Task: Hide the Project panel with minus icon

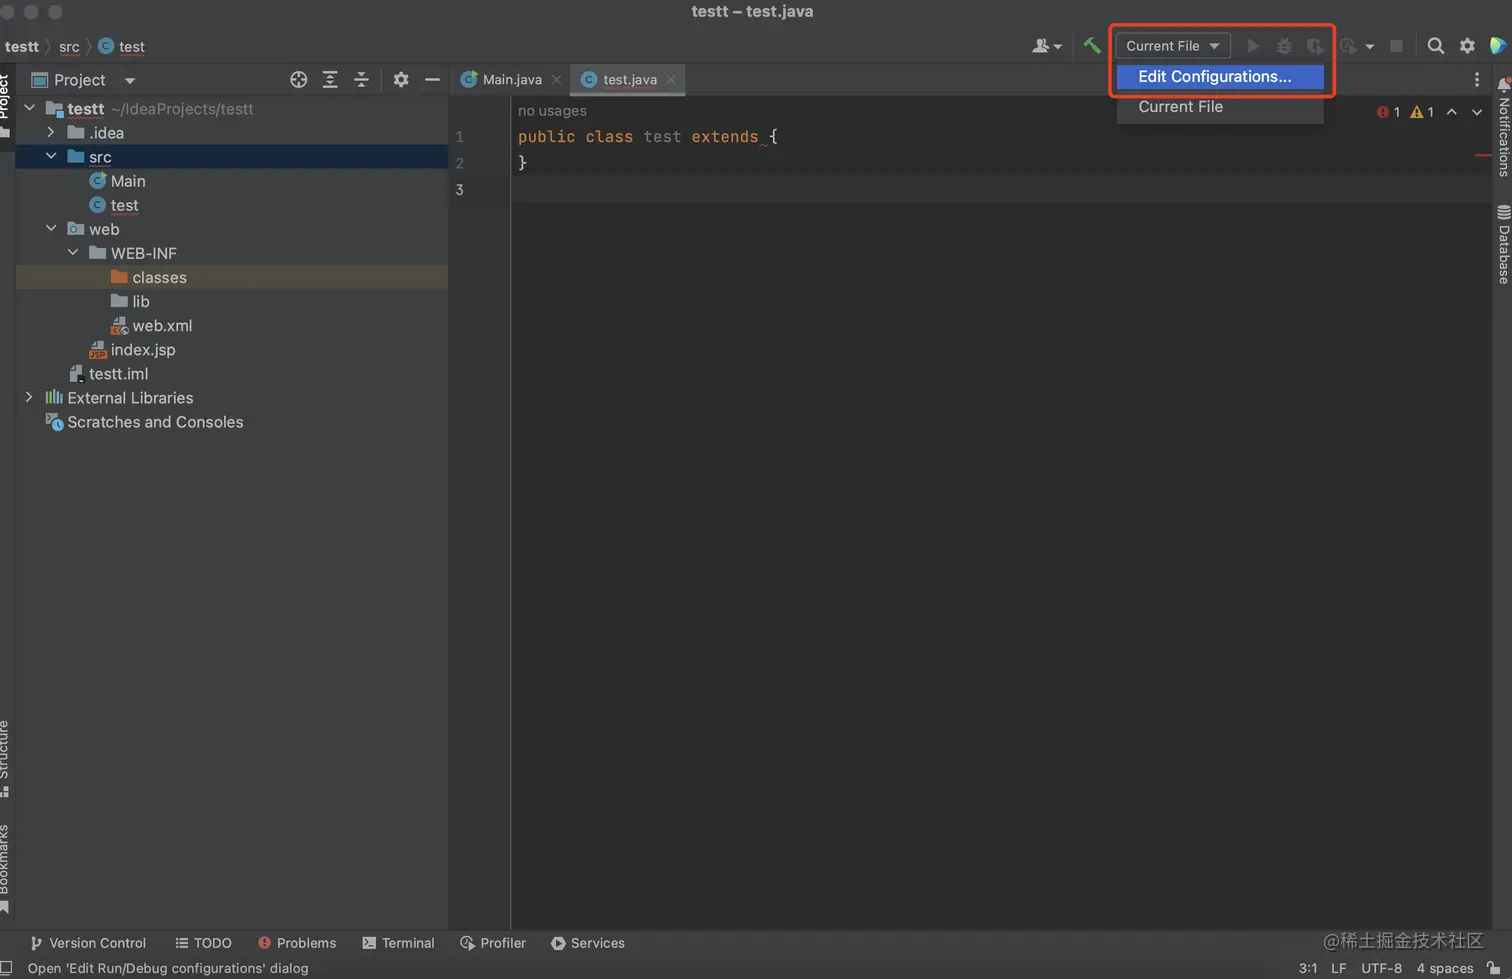Action: pyautogui.click(x=432, y=80)
